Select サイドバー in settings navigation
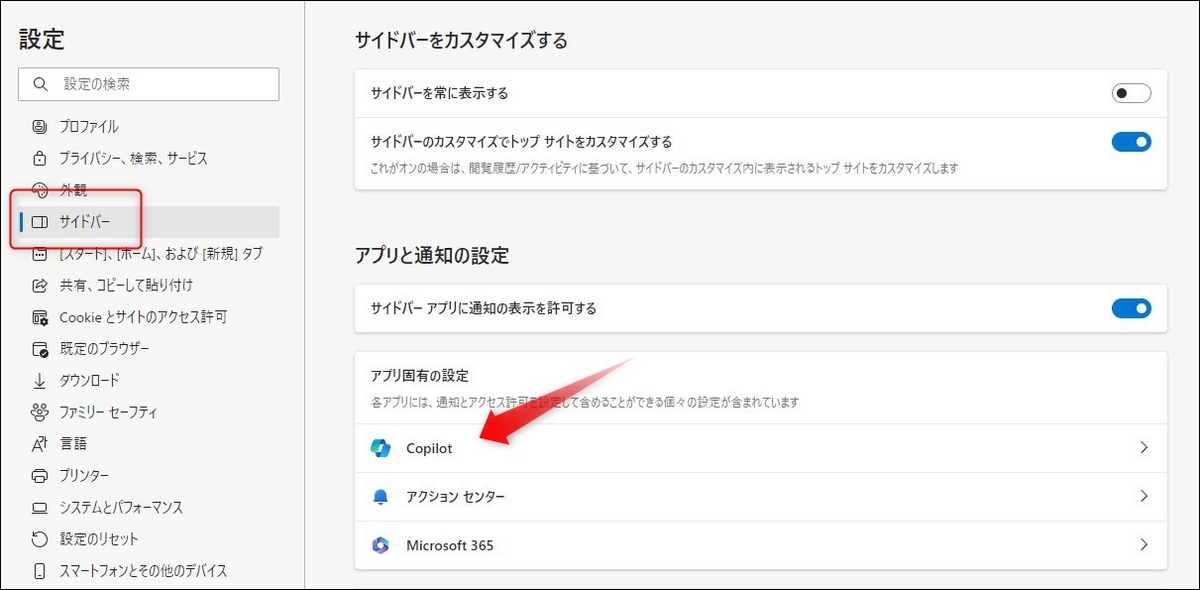Image resolution: width=1200 pixels, height=590 pixels. click(x=148, y=222)
